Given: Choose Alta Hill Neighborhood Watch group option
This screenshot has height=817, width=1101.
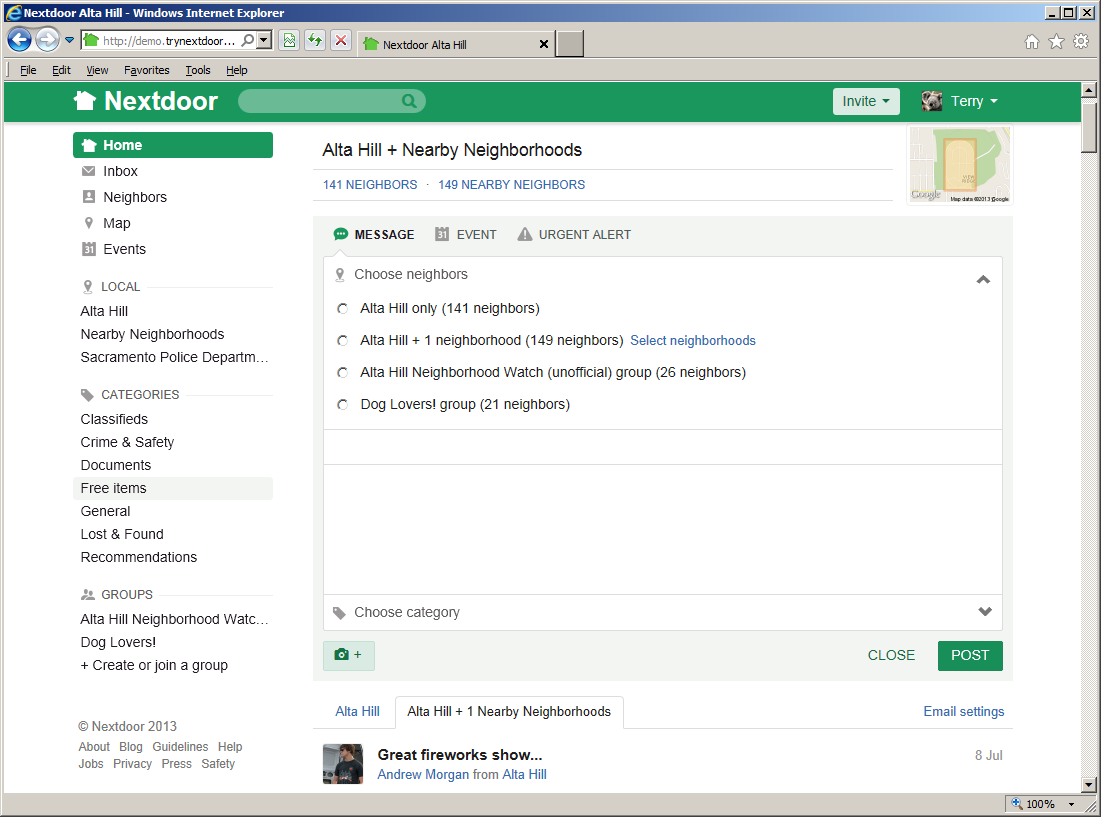Looking at the screenshot, I should click(x=342, y=373).
